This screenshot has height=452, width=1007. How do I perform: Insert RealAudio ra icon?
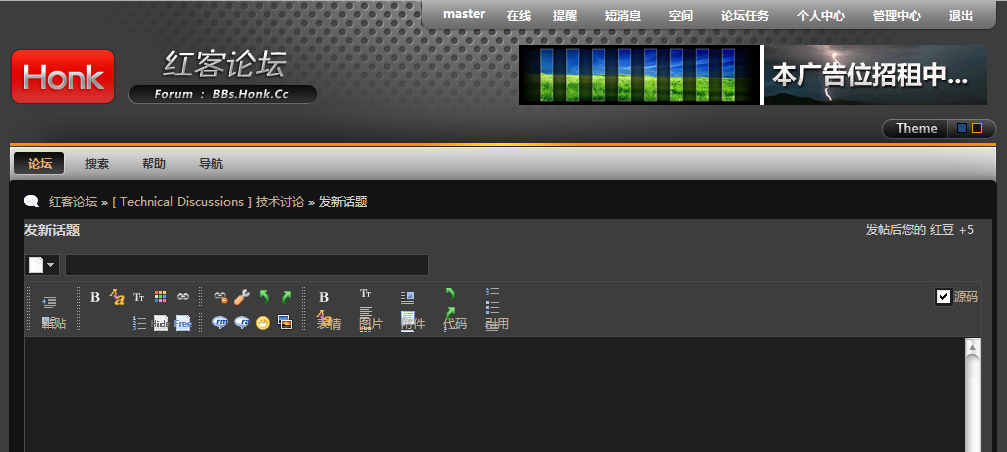241,323
